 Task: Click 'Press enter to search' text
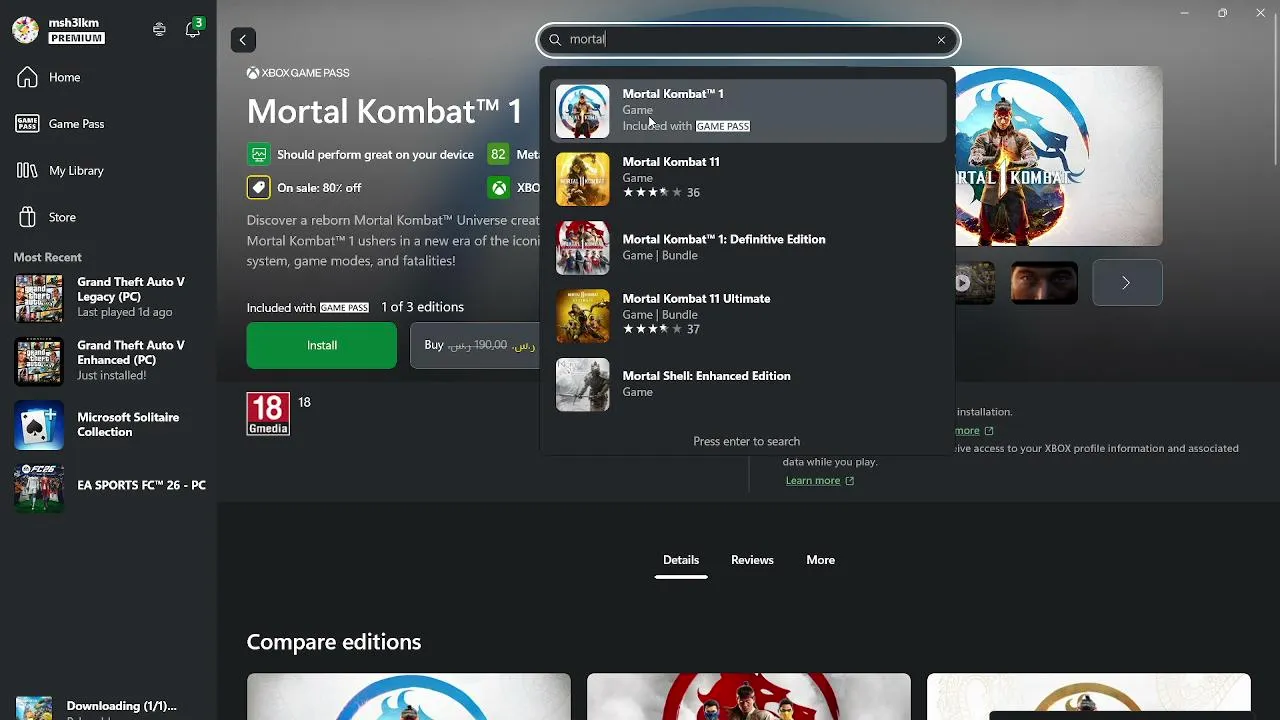click(x=747, y=441)
